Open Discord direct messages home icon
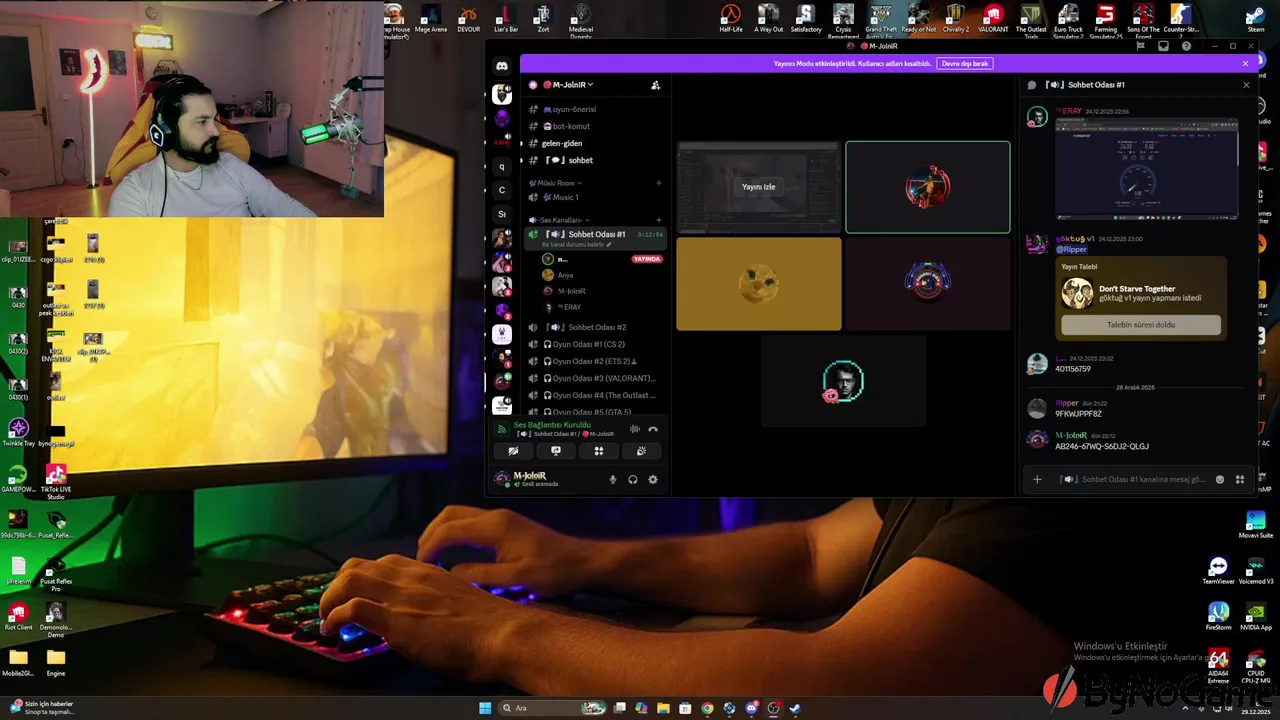 pos(502,66)
